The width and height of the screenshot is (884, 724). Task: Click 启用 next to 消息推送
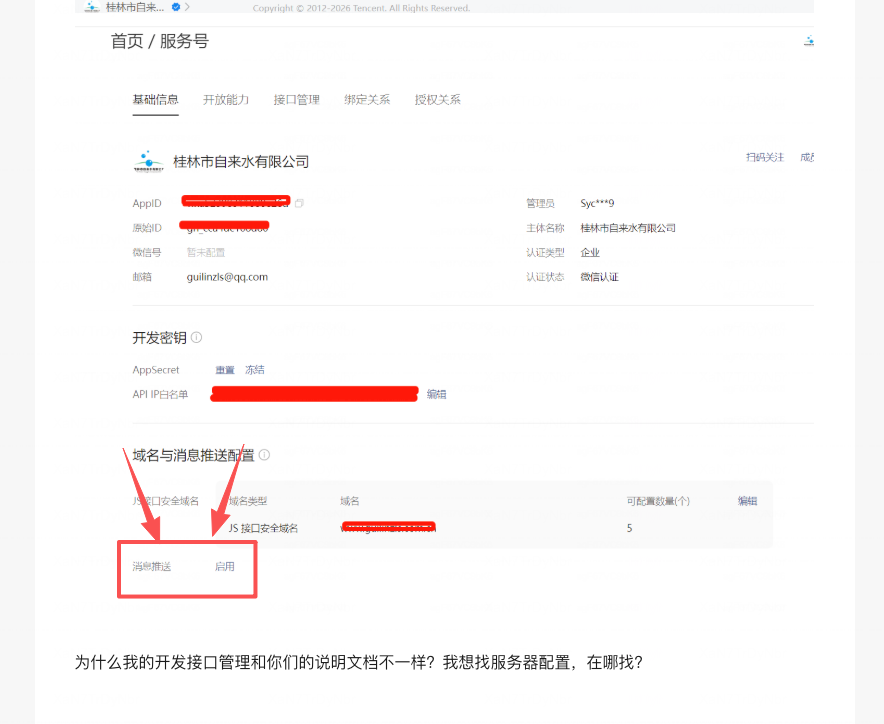click(x=224, y=566)
